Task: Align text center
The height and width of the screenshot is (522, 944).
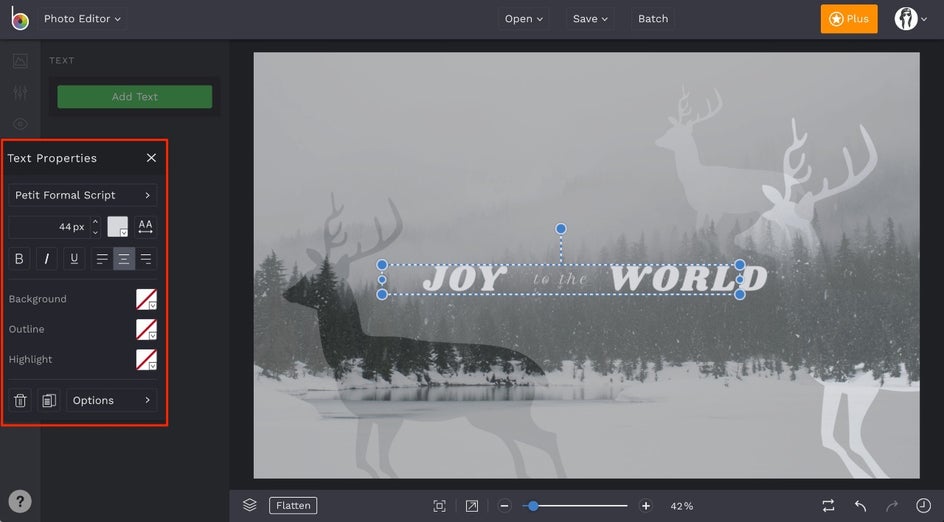Action: click(x=123, y=258)
